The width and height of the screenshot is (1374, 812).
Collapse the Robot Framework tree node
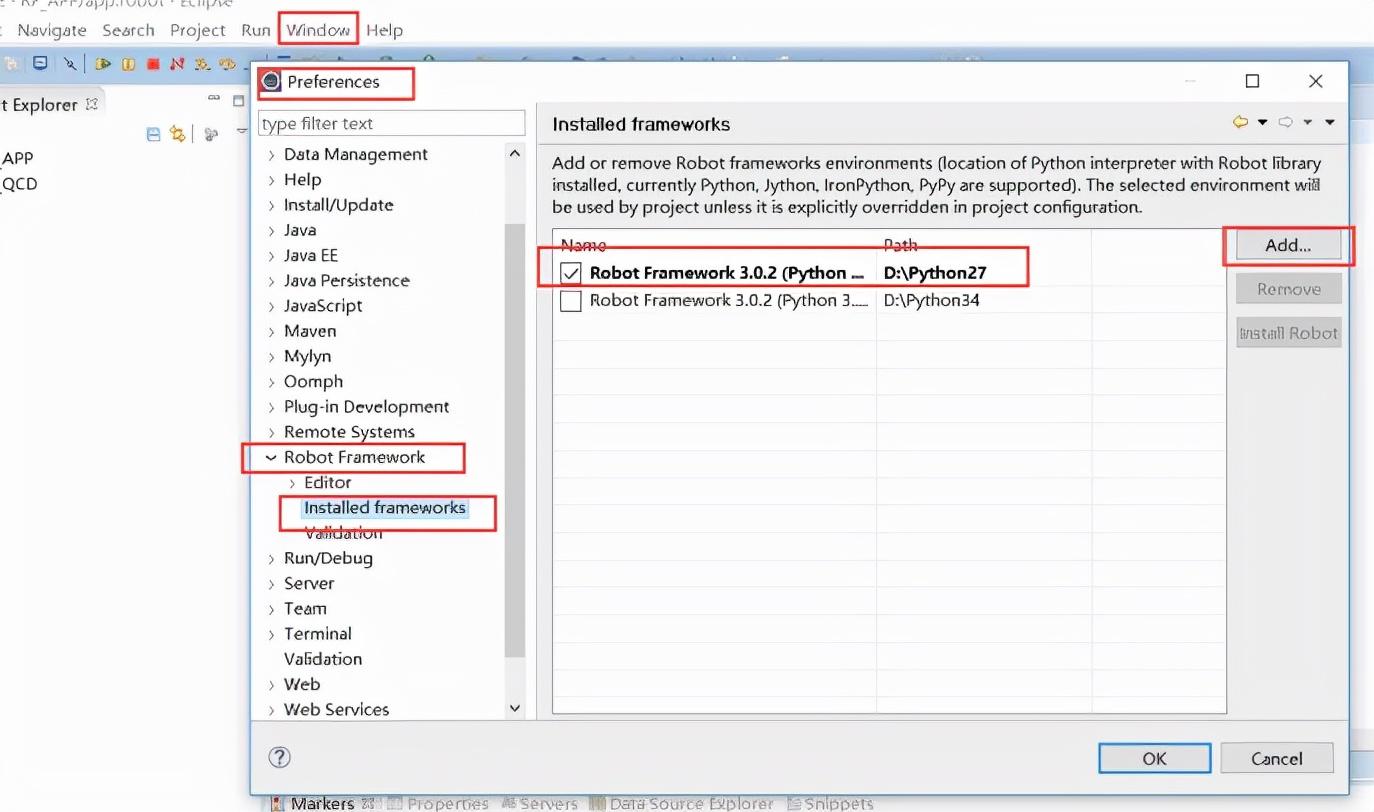[x=270, y=457]
